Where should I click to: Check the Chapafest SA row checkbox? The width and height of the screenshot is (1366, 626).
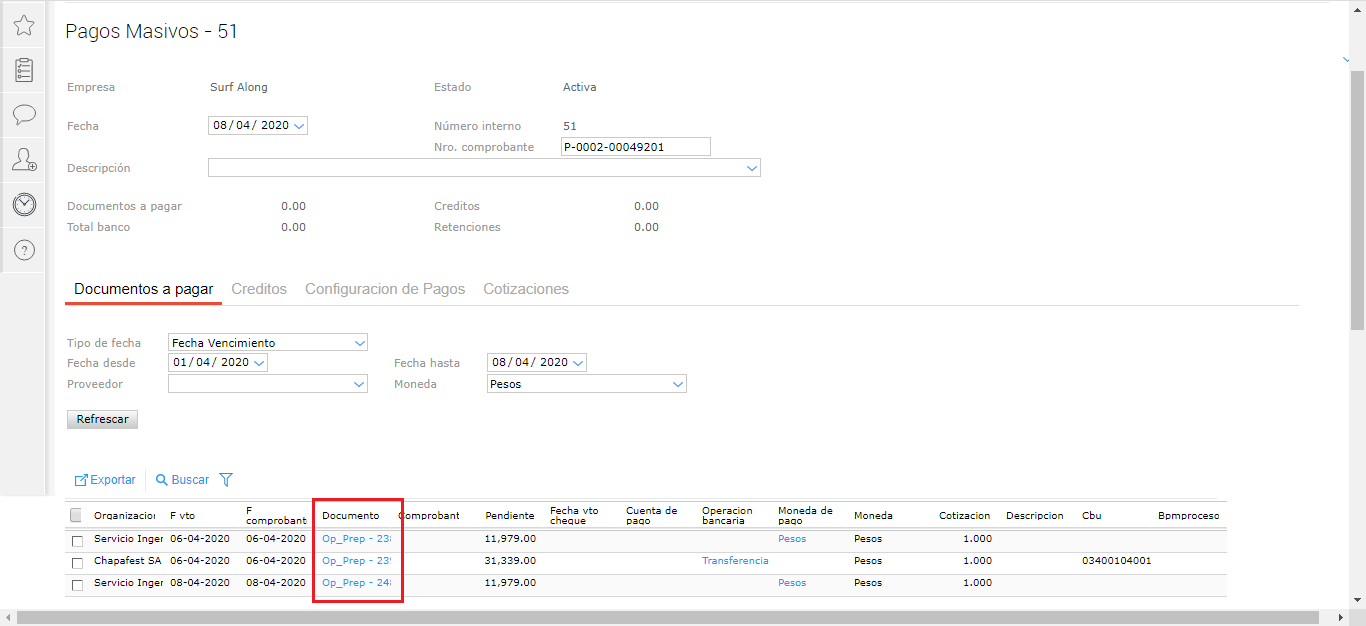point(78,562)
